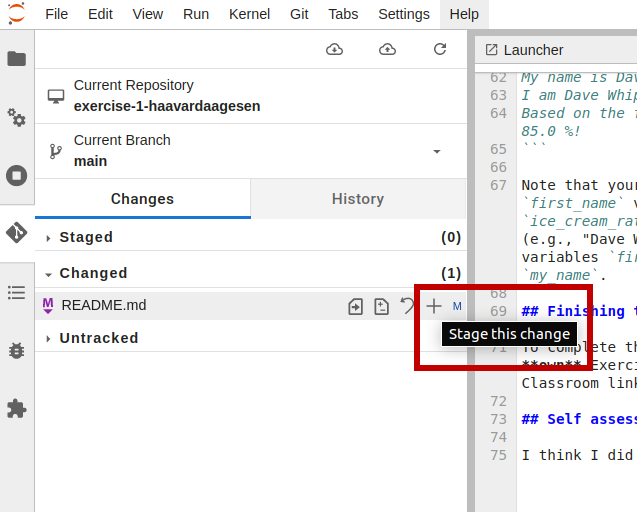This screenshot has height=512, width=637.
Task: Open the Current Branch dropdown arrow
Action: point(437,152)
